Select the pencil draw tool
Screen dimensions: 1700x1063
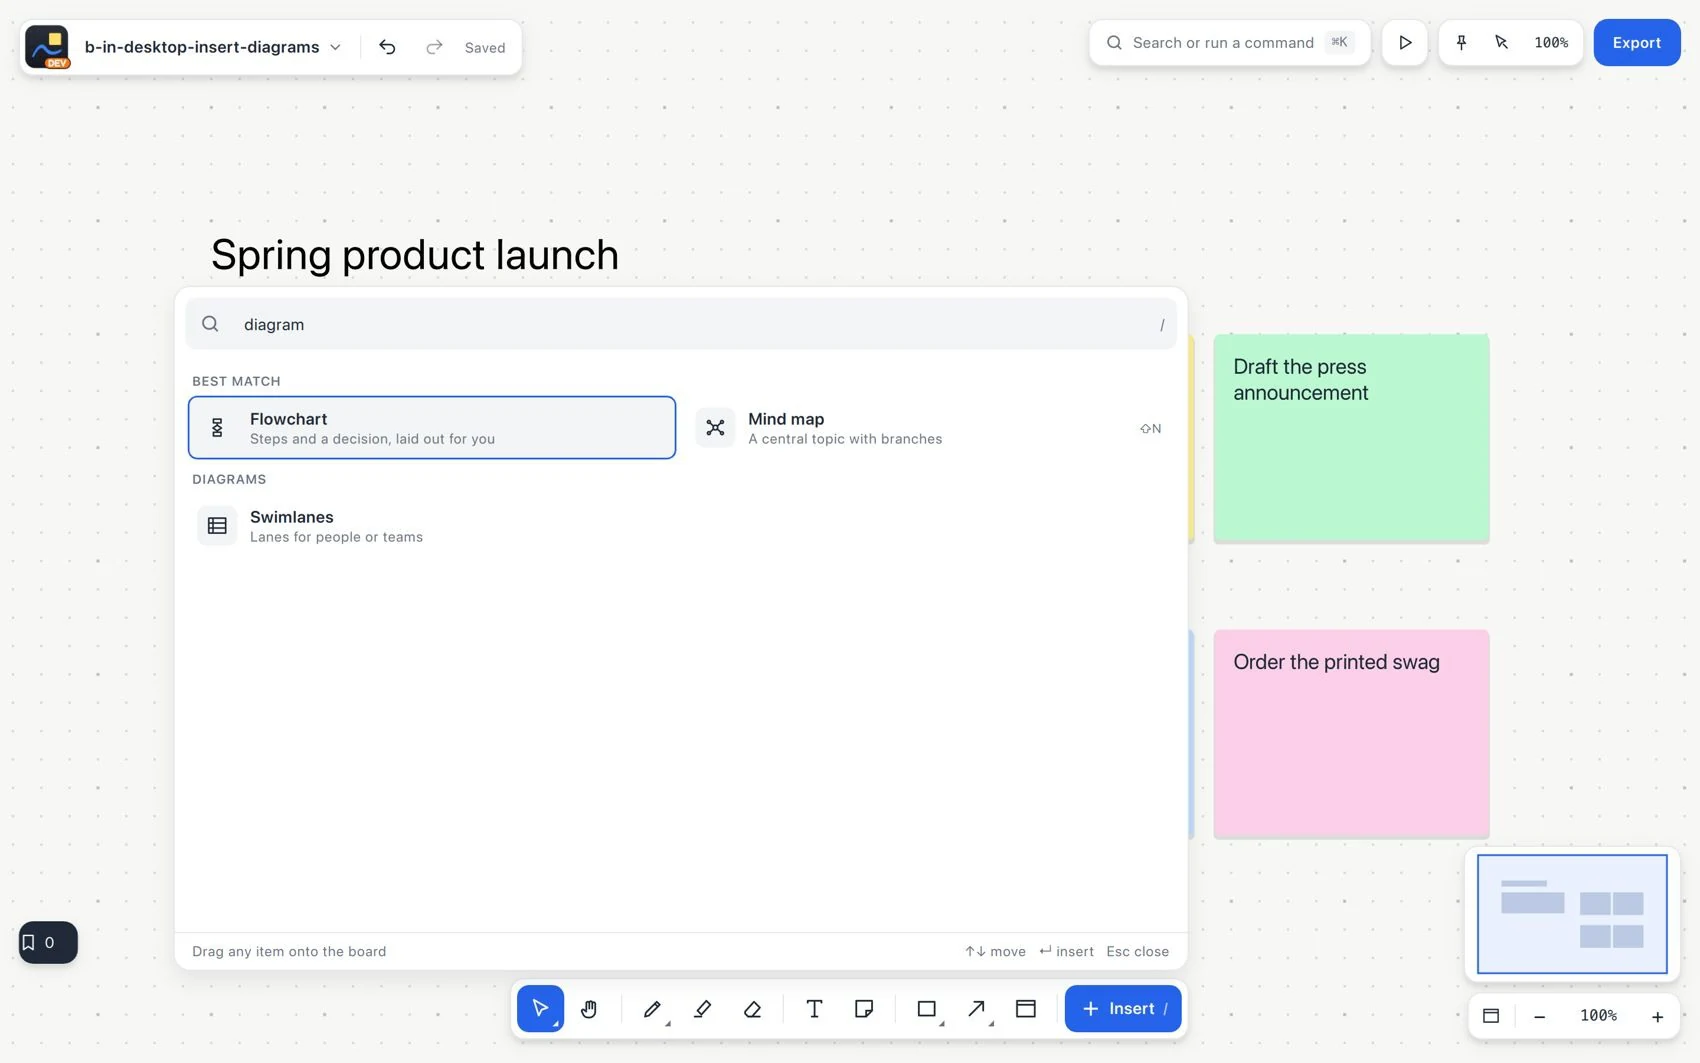coord(652,1009)
